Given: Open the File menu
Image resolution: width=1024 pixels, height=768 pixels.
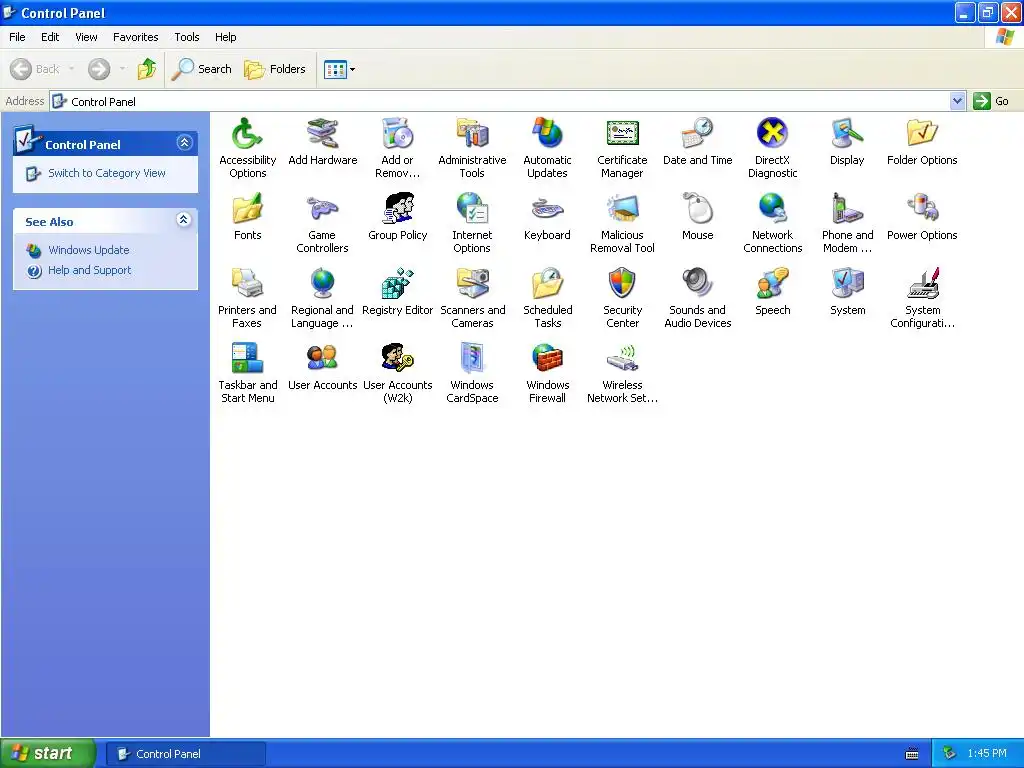Looking at the screenshot, I should click(17, 37).
